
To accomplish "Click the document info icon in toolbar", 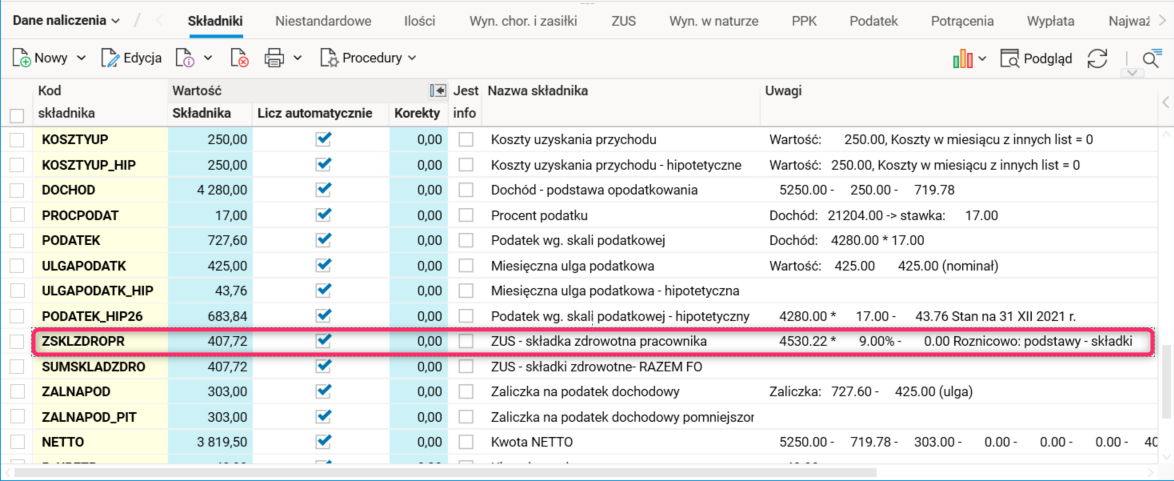I will pyautogui.click(x=184, y=58).
